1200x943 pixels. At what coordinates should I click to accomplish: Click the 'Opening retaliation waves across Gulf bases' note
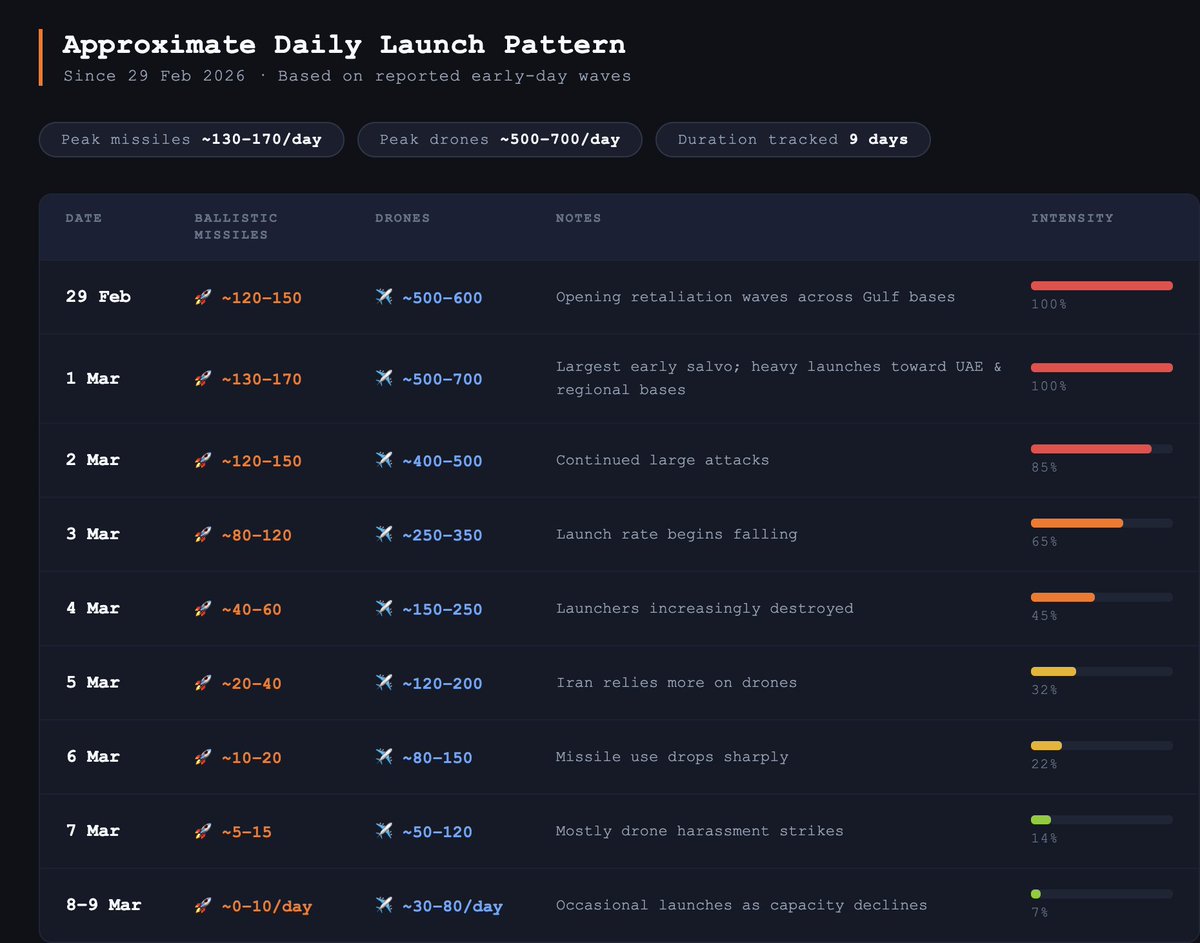(755, 297)
